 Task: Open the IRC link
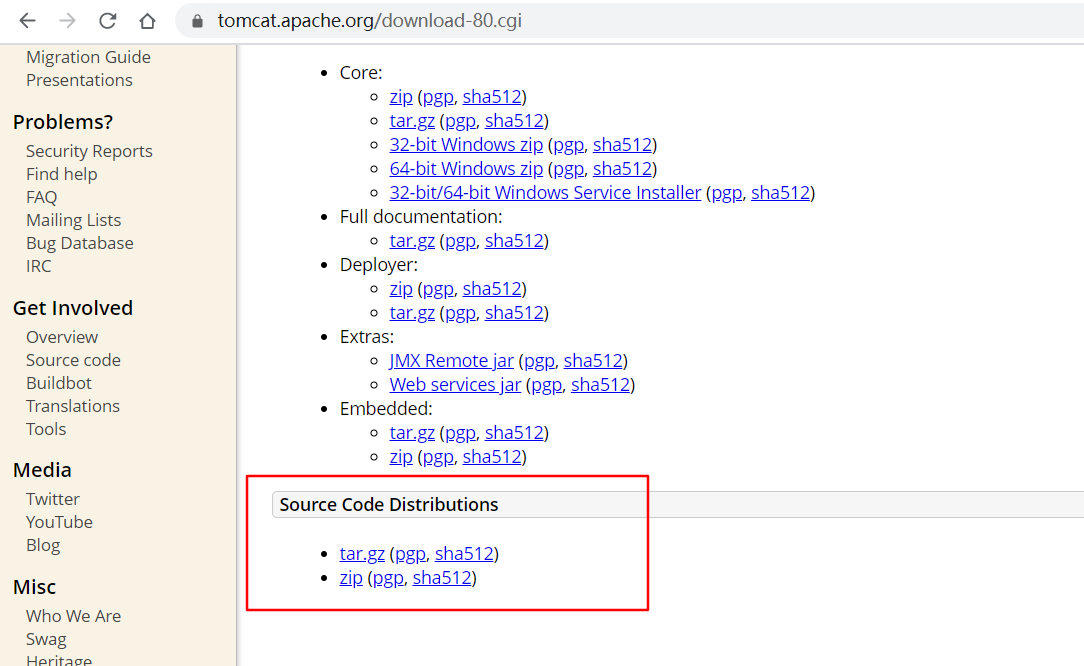pyautogui.click(x=39, y=266)
